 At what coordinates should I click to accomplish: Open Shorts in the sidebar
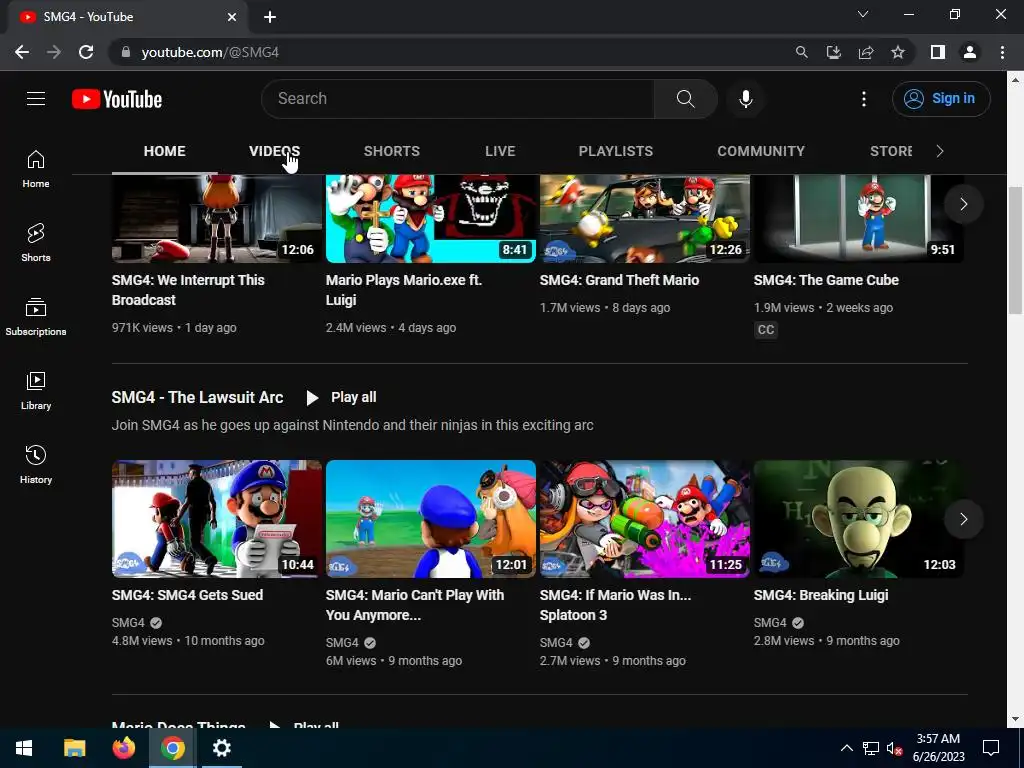coord(36,242)
